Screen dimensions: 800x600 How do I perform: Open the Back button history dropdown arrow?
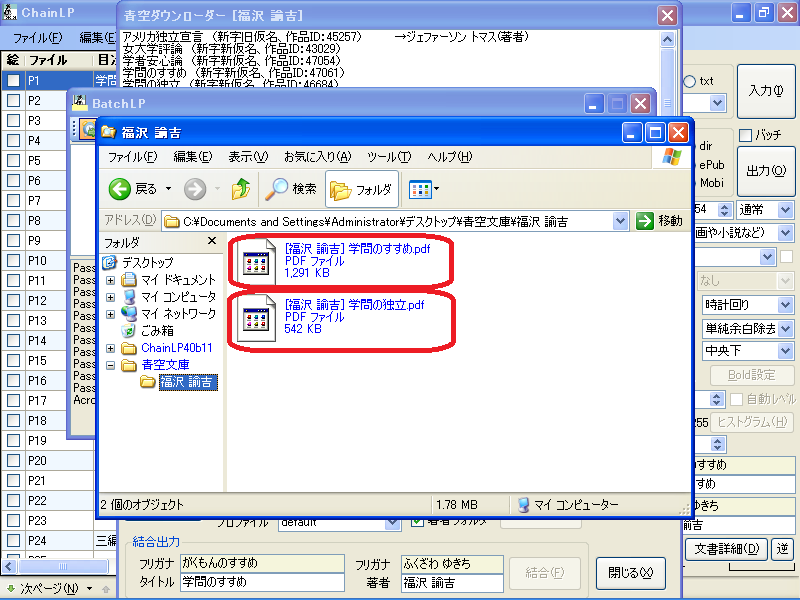[x=168, y=189]
